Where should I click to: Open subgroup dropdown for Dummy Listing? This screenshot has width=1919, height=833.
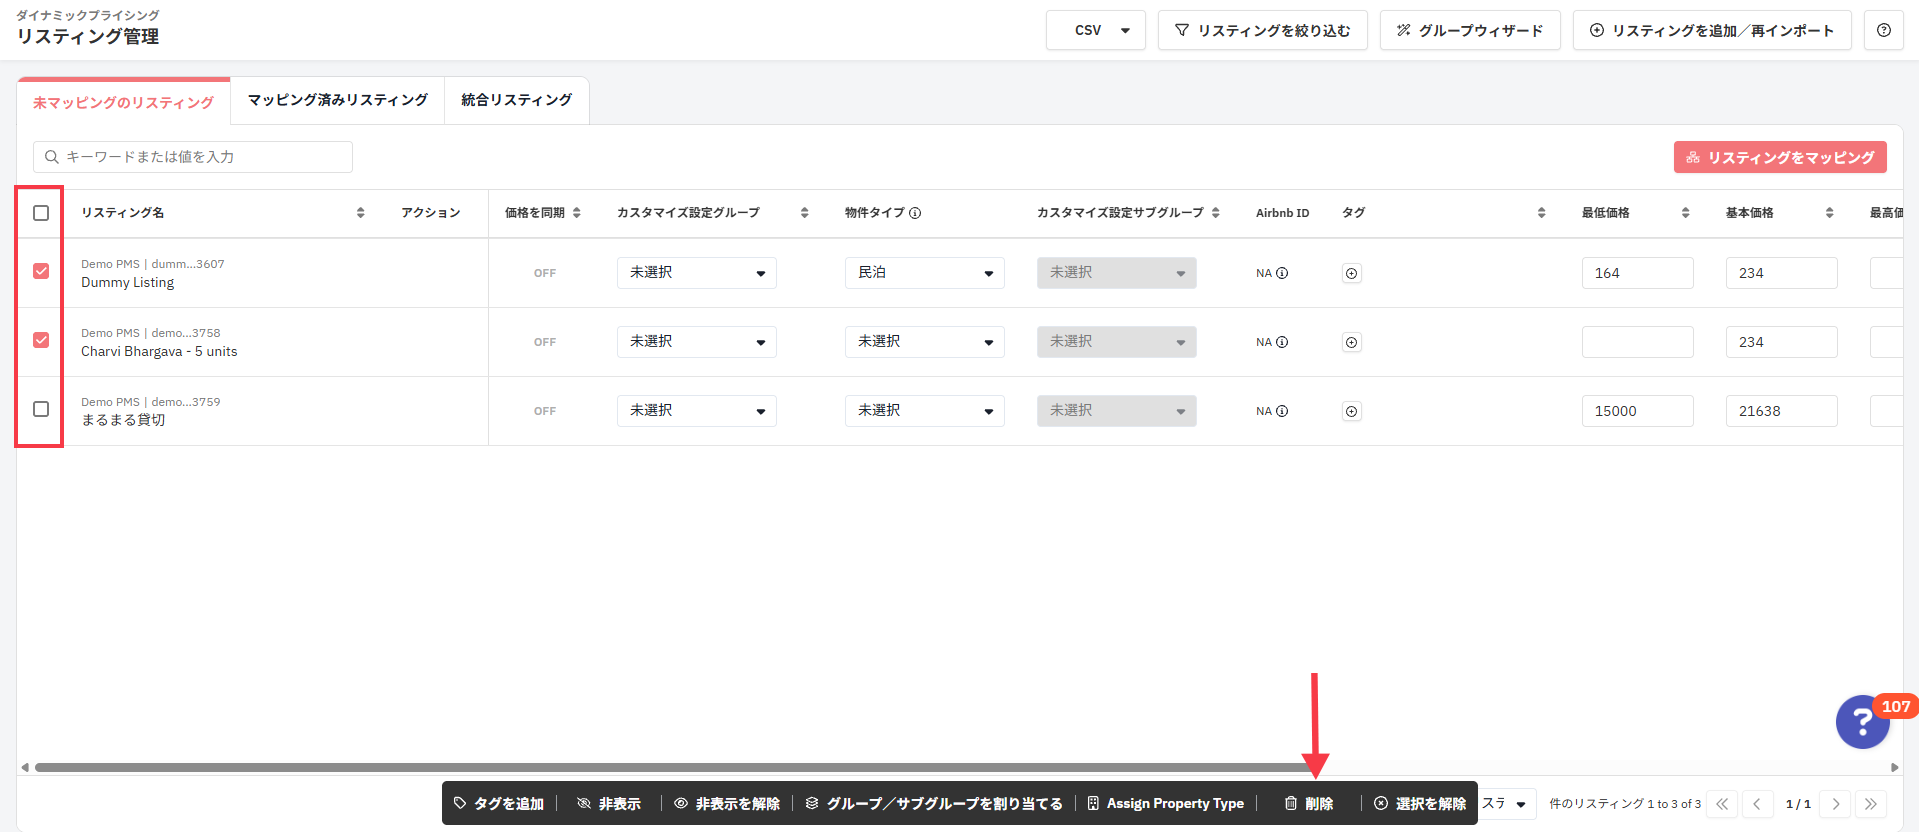click(x=1117, y=273)
